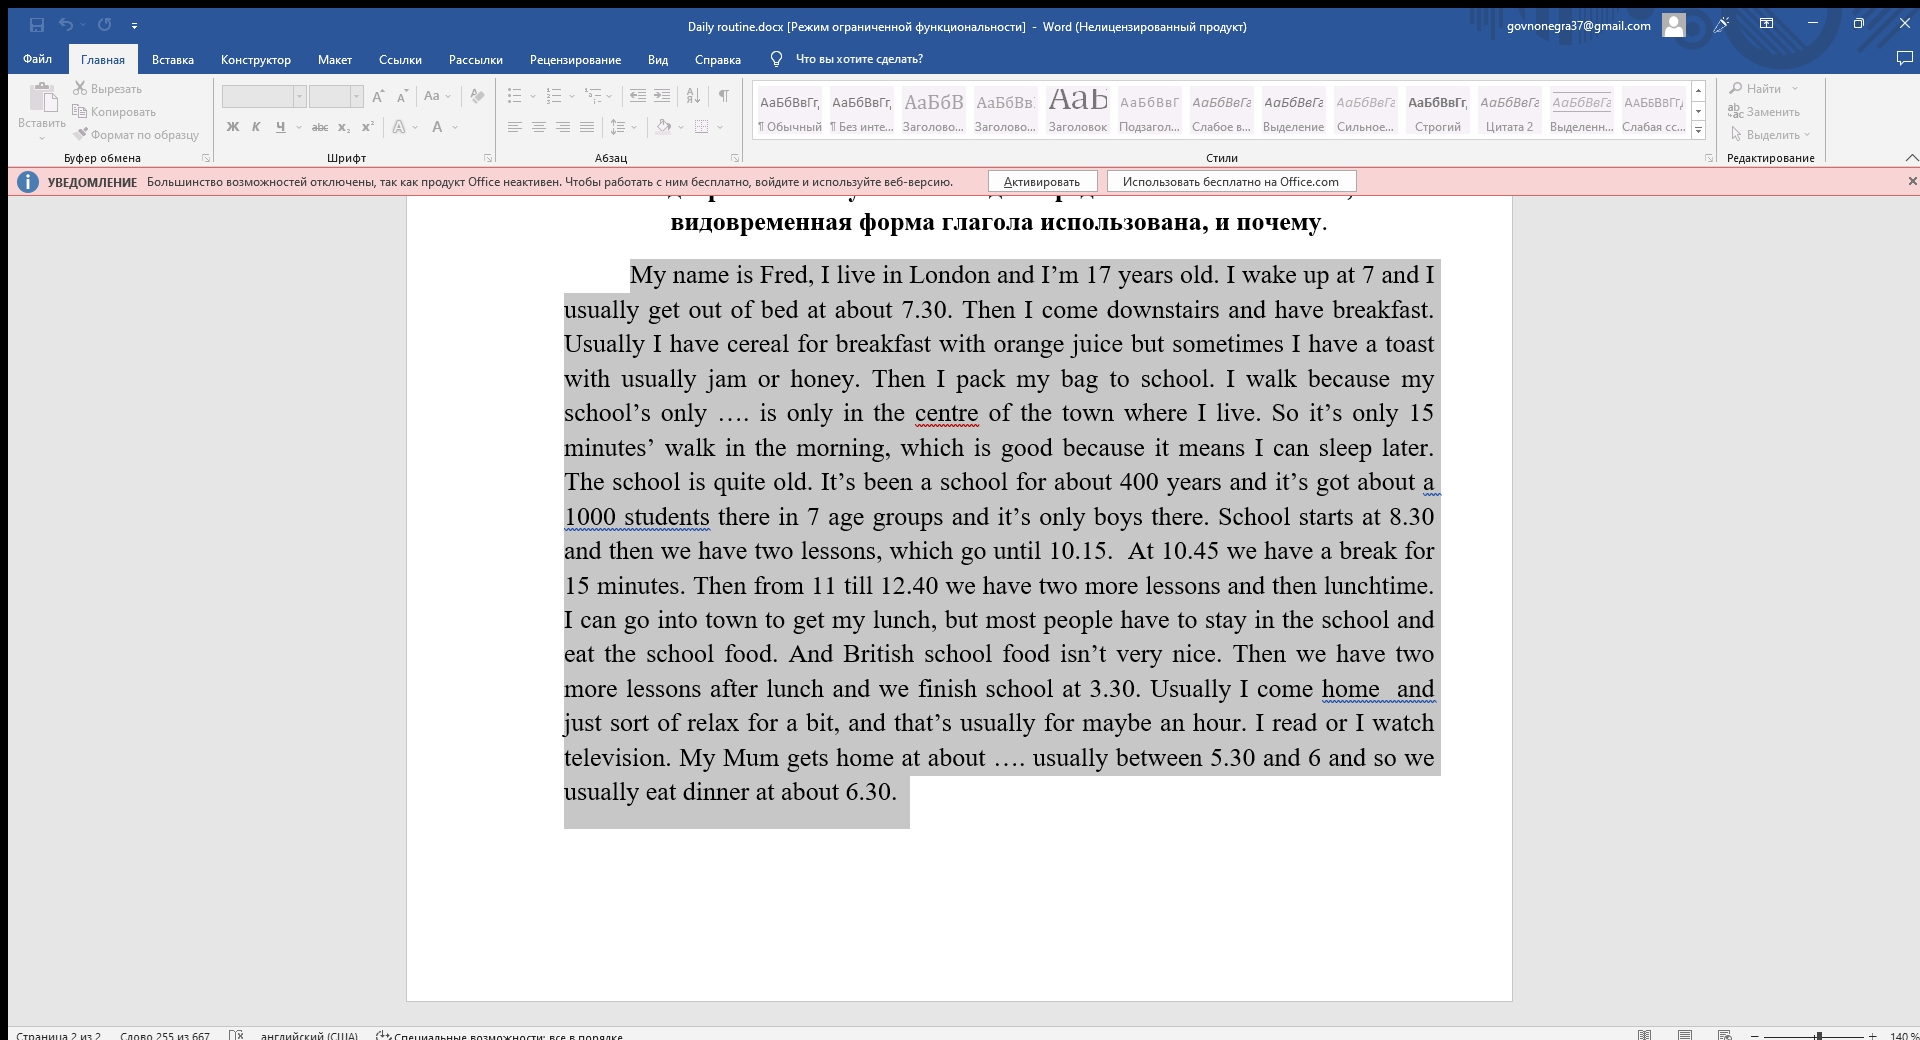Open the Шрифт dialog launcher

pyautogui.click(x=488, y=158)
